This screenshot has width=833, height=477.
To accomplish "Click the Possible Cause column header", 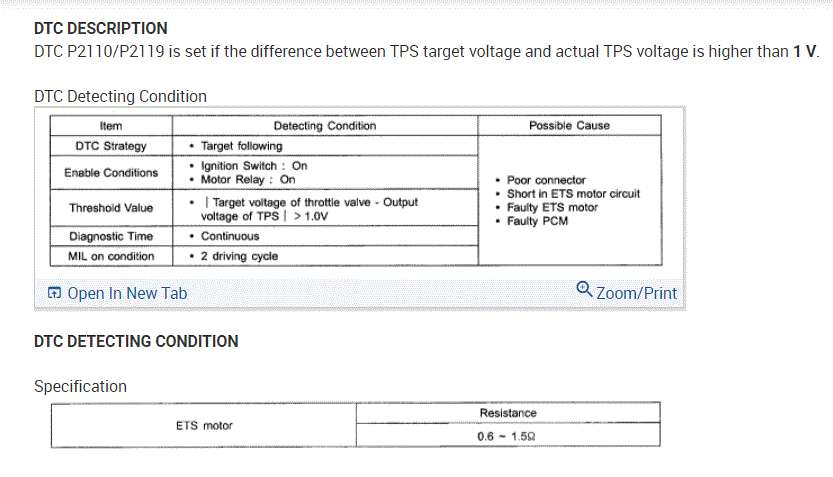I will tap(569, 126).
